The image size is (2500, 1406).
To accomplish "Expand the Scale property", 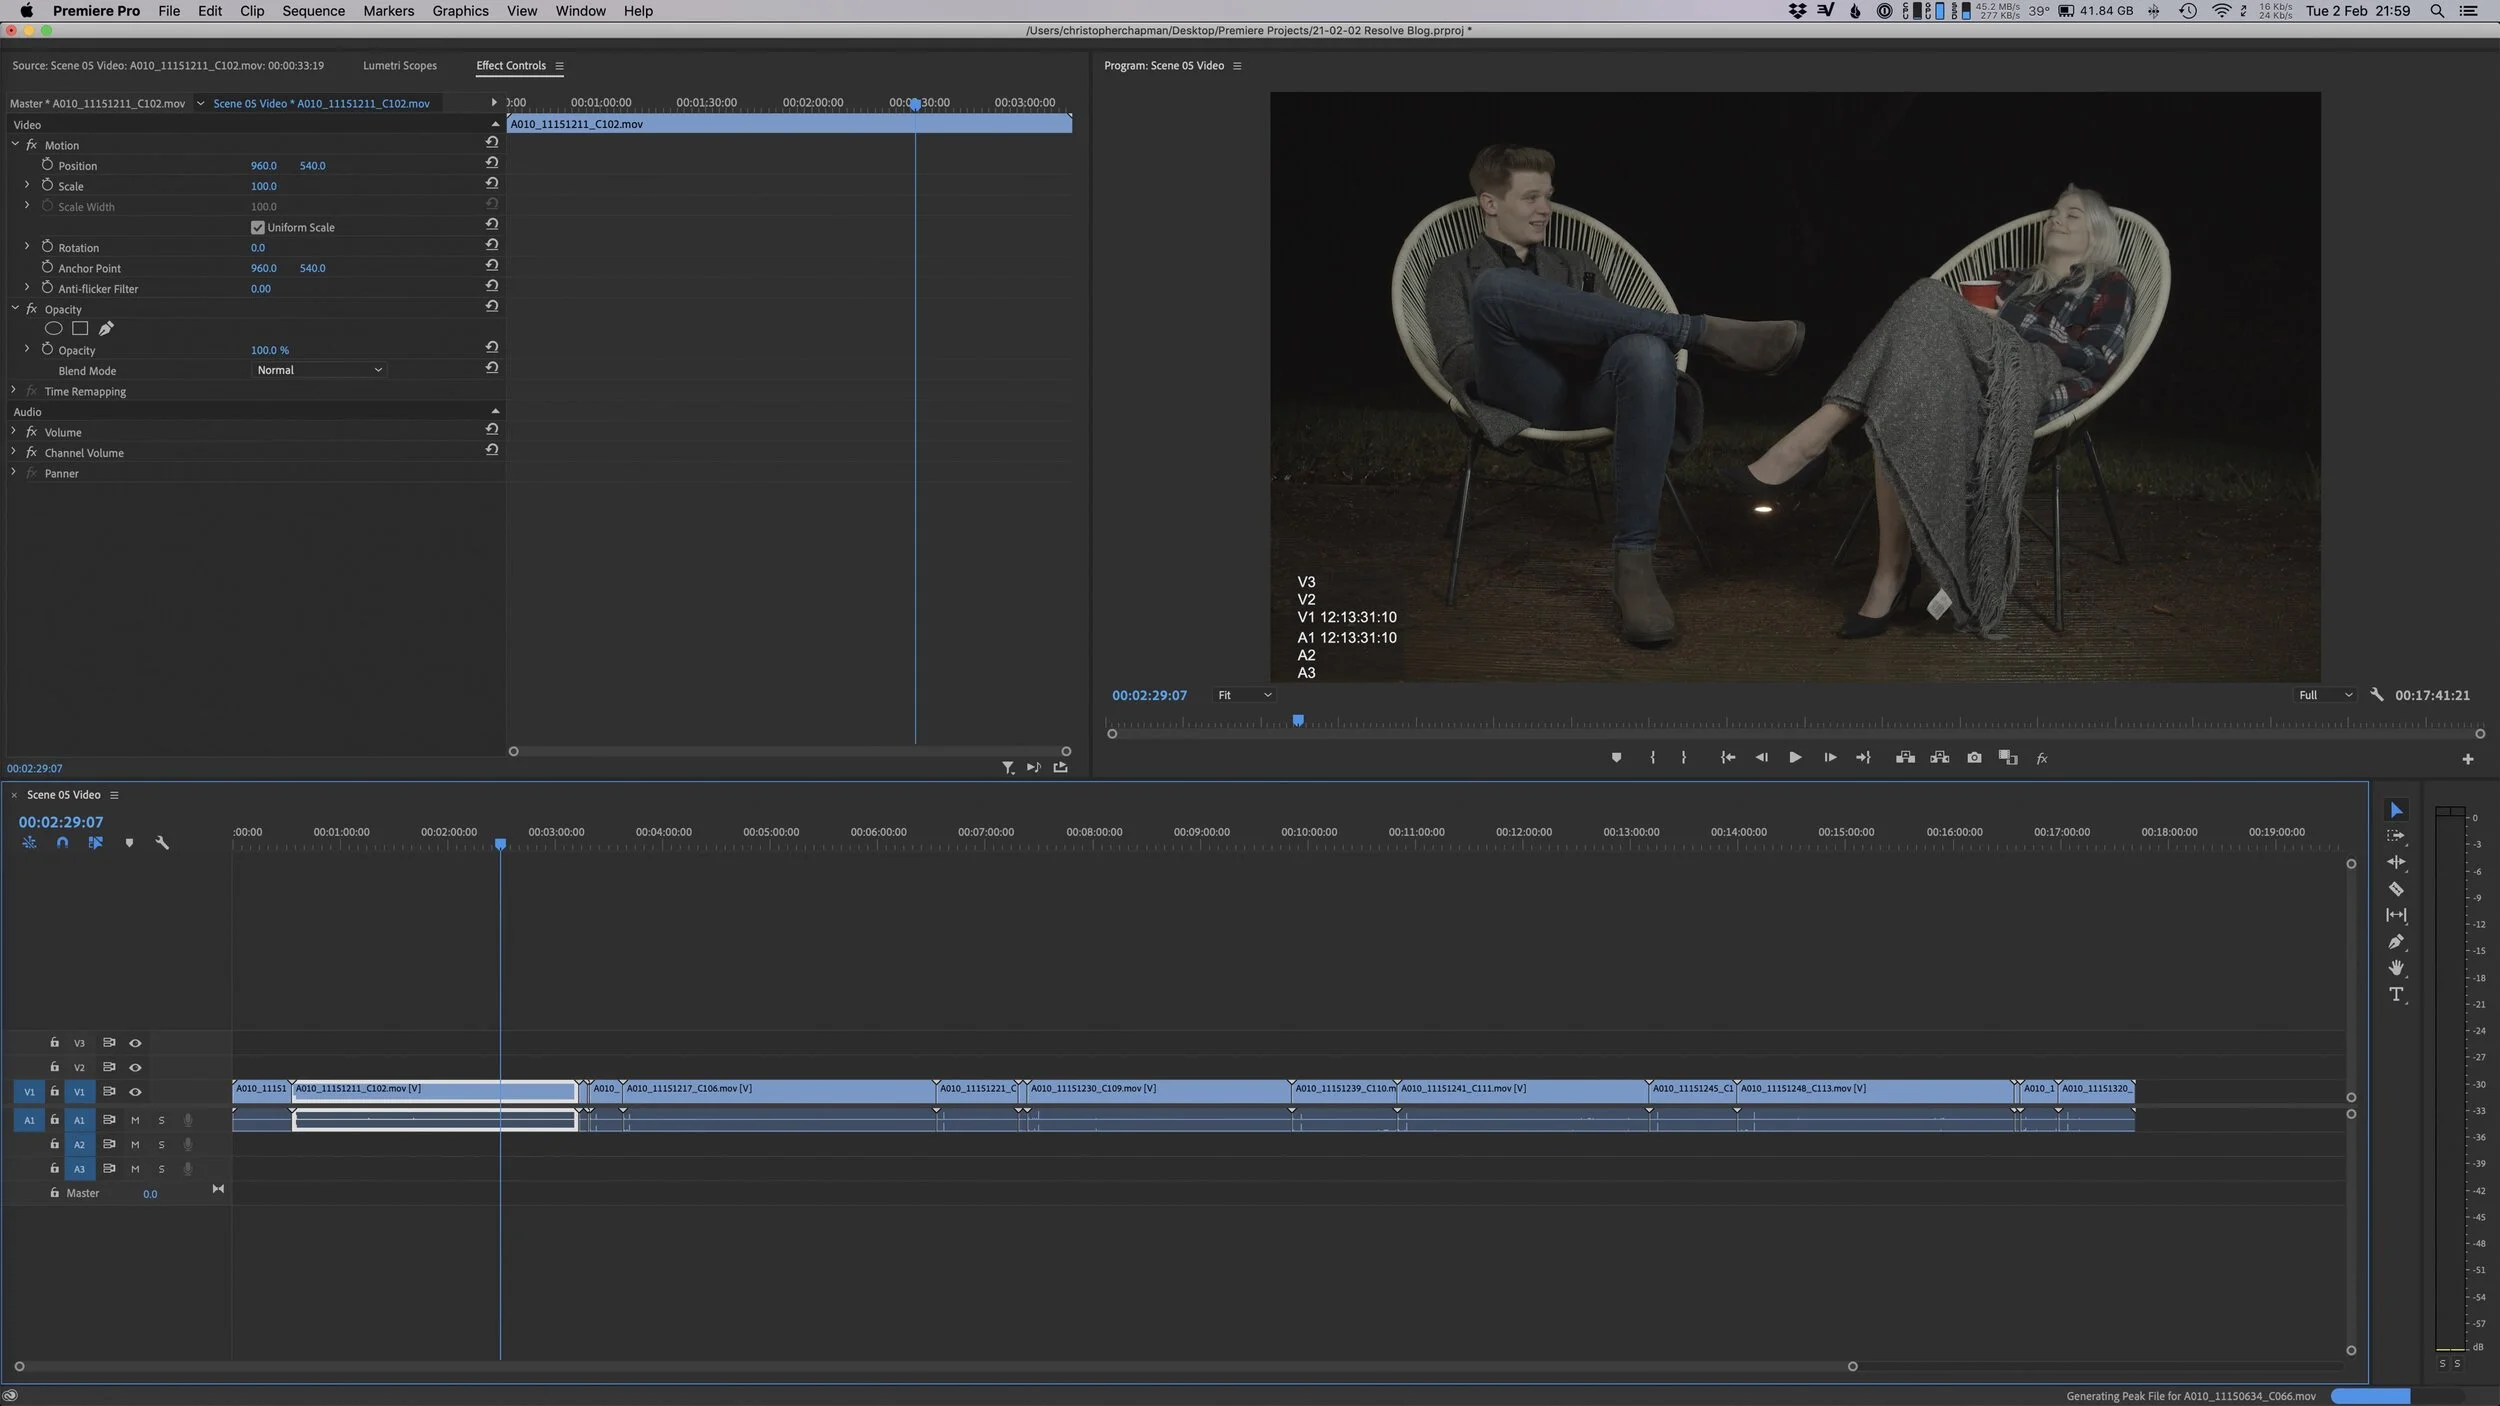I will pyautogui.click(x=27, y=185).
